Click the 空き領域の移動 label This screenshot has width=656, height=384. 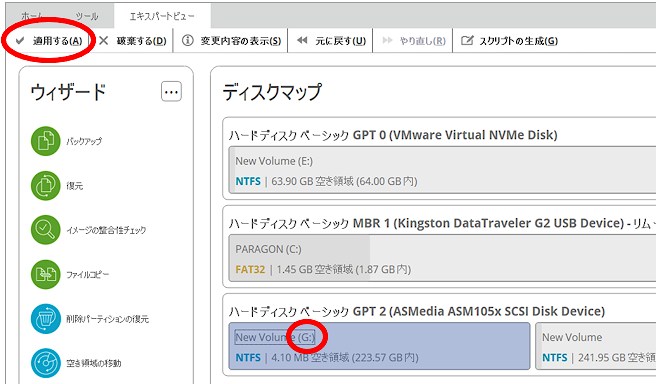[x=94, y=363]
